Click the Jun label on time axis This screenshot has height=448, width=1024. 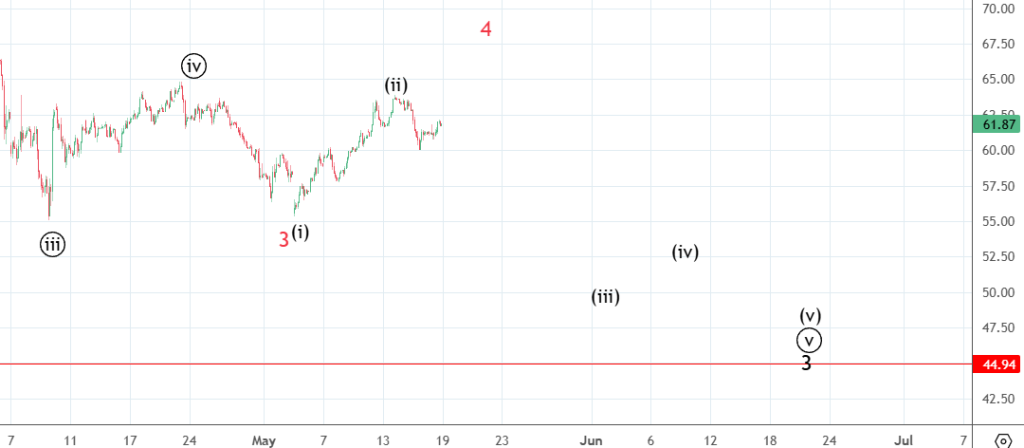[x=592, y=439]
